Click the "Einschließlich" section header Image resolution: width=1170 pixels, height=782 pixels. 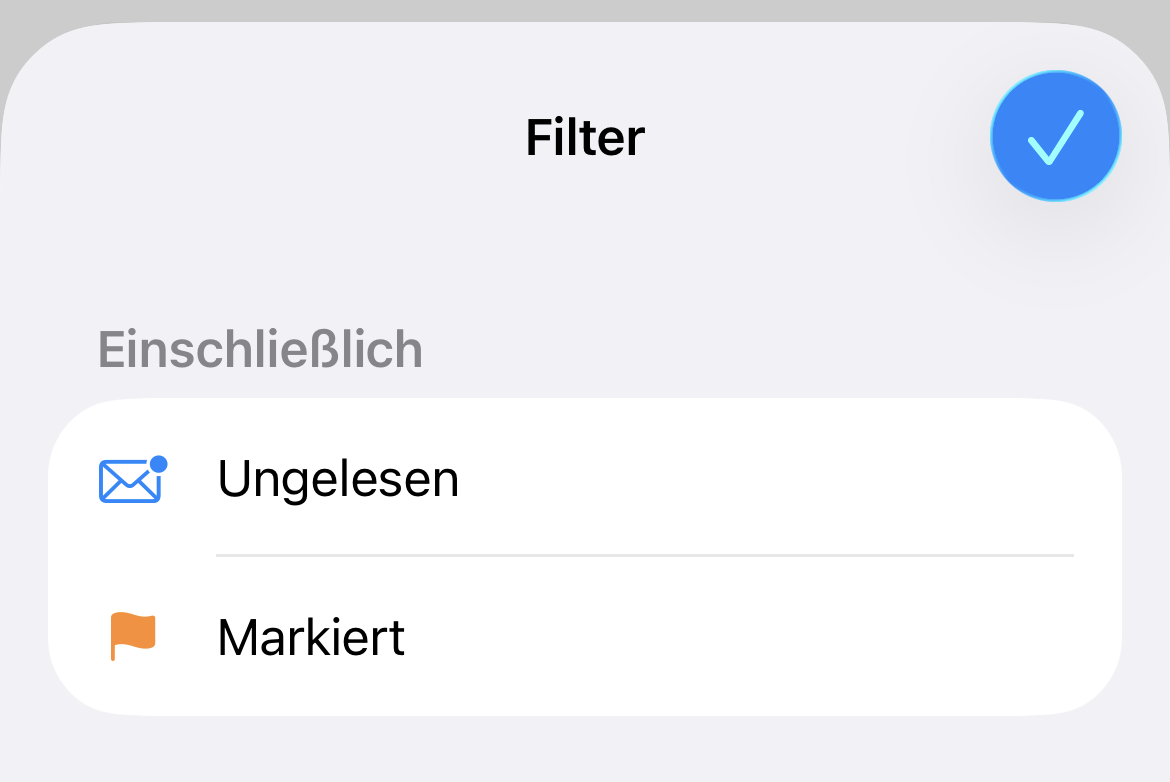coord(260,350)
